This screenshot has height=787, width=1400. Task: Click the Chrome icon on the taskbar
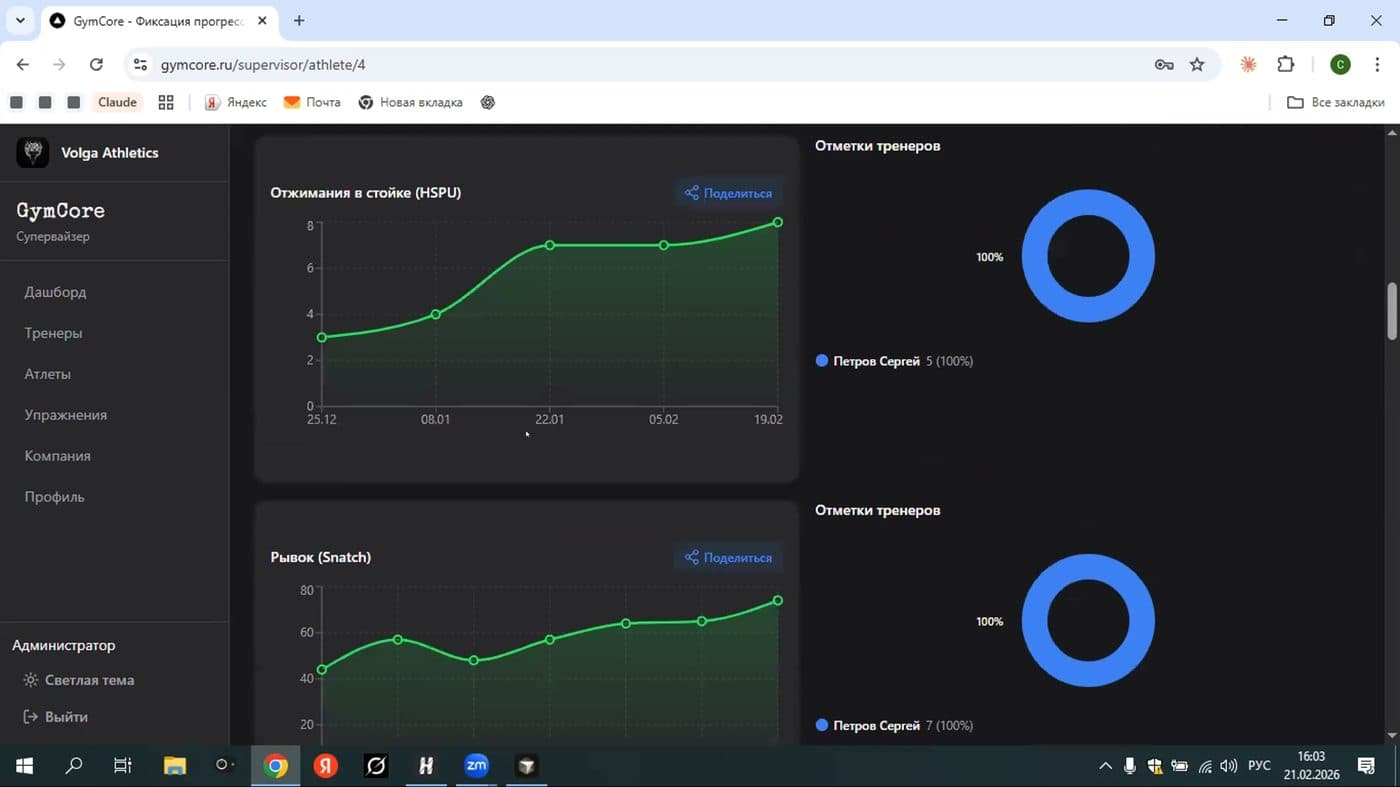point(276,766)
